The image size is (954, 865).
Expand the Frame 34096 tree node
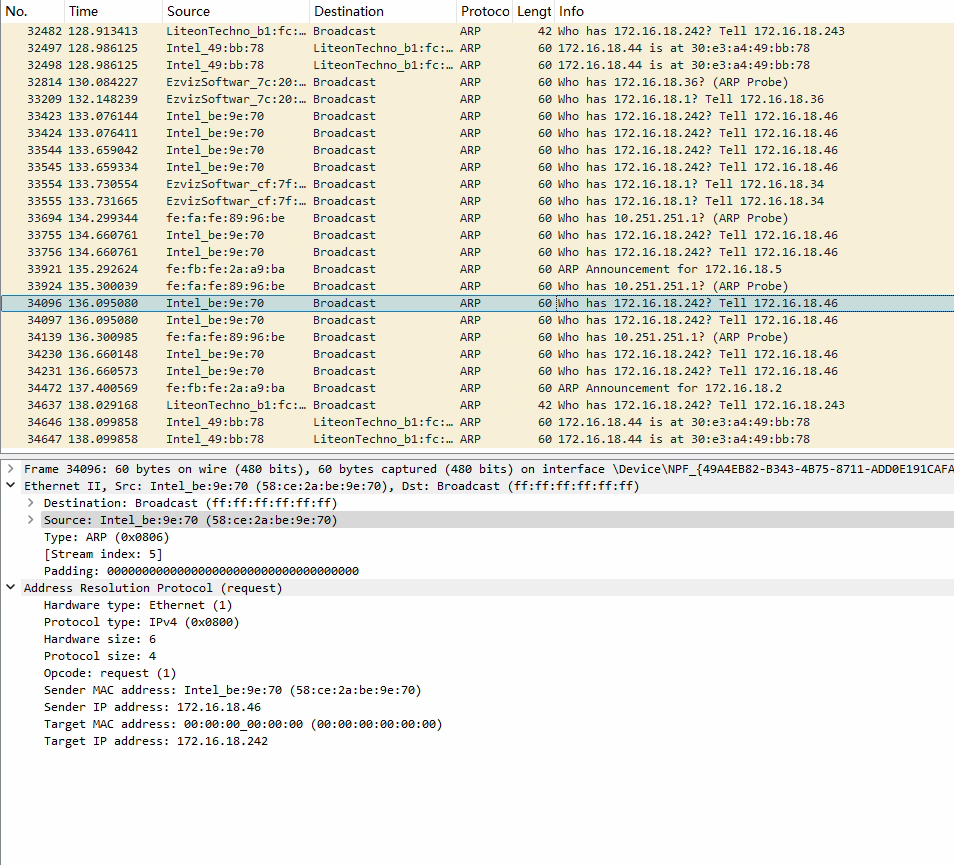[10, 469]
